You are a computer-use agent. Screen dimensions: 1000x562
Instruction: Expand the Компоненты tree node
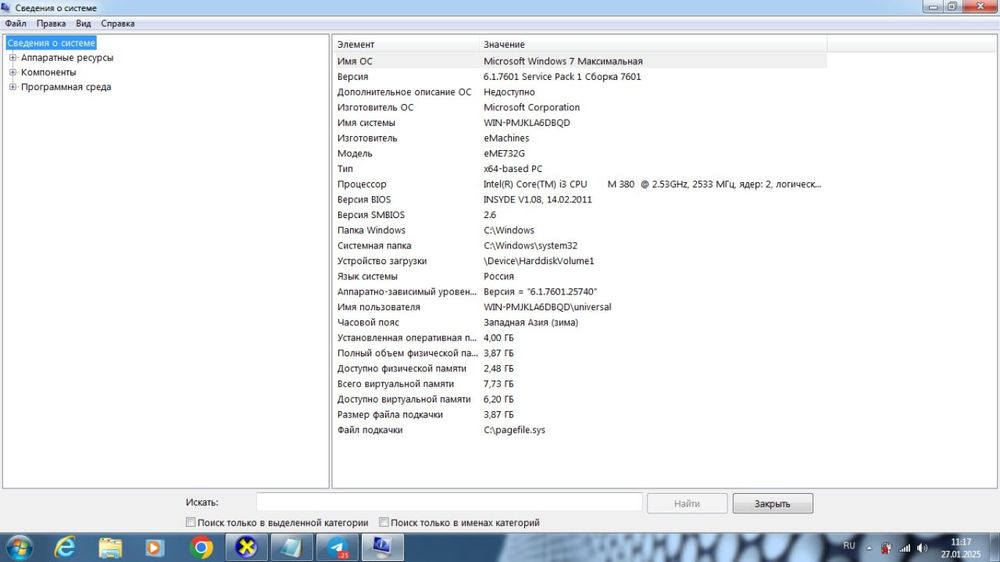click(13, 72)
